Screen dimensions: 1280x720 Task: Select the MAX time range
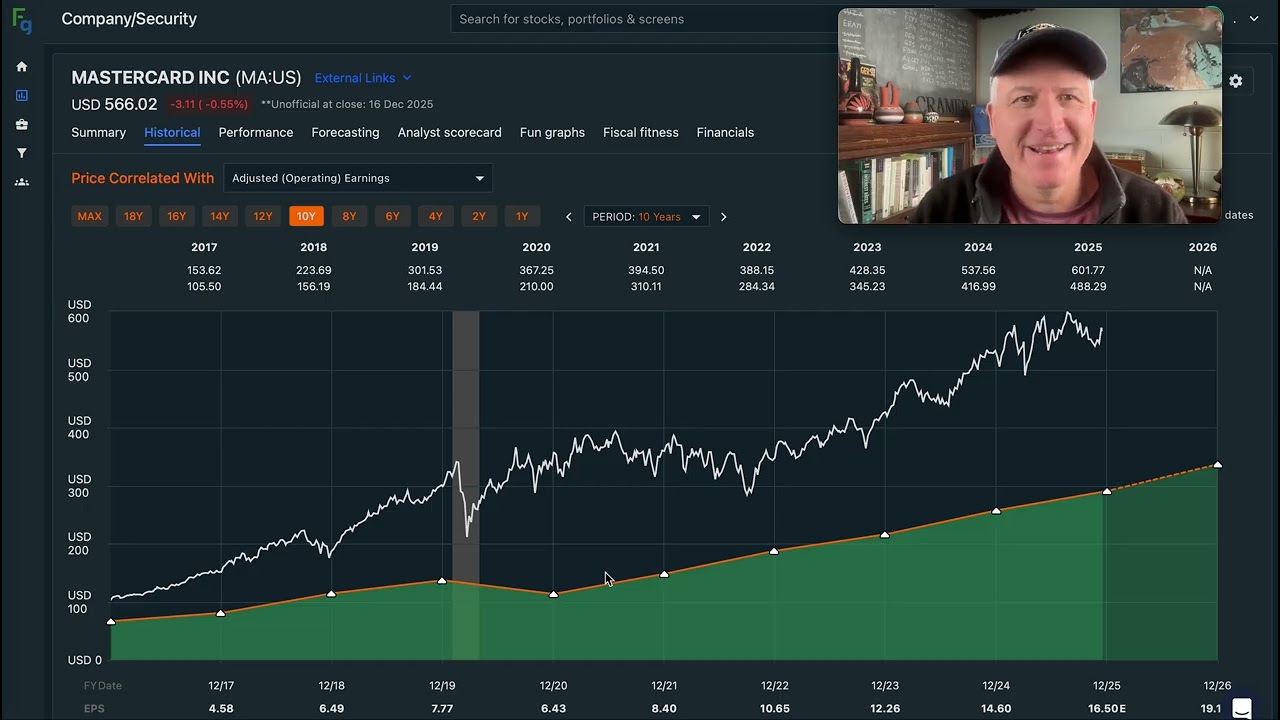tap(89, 217)
